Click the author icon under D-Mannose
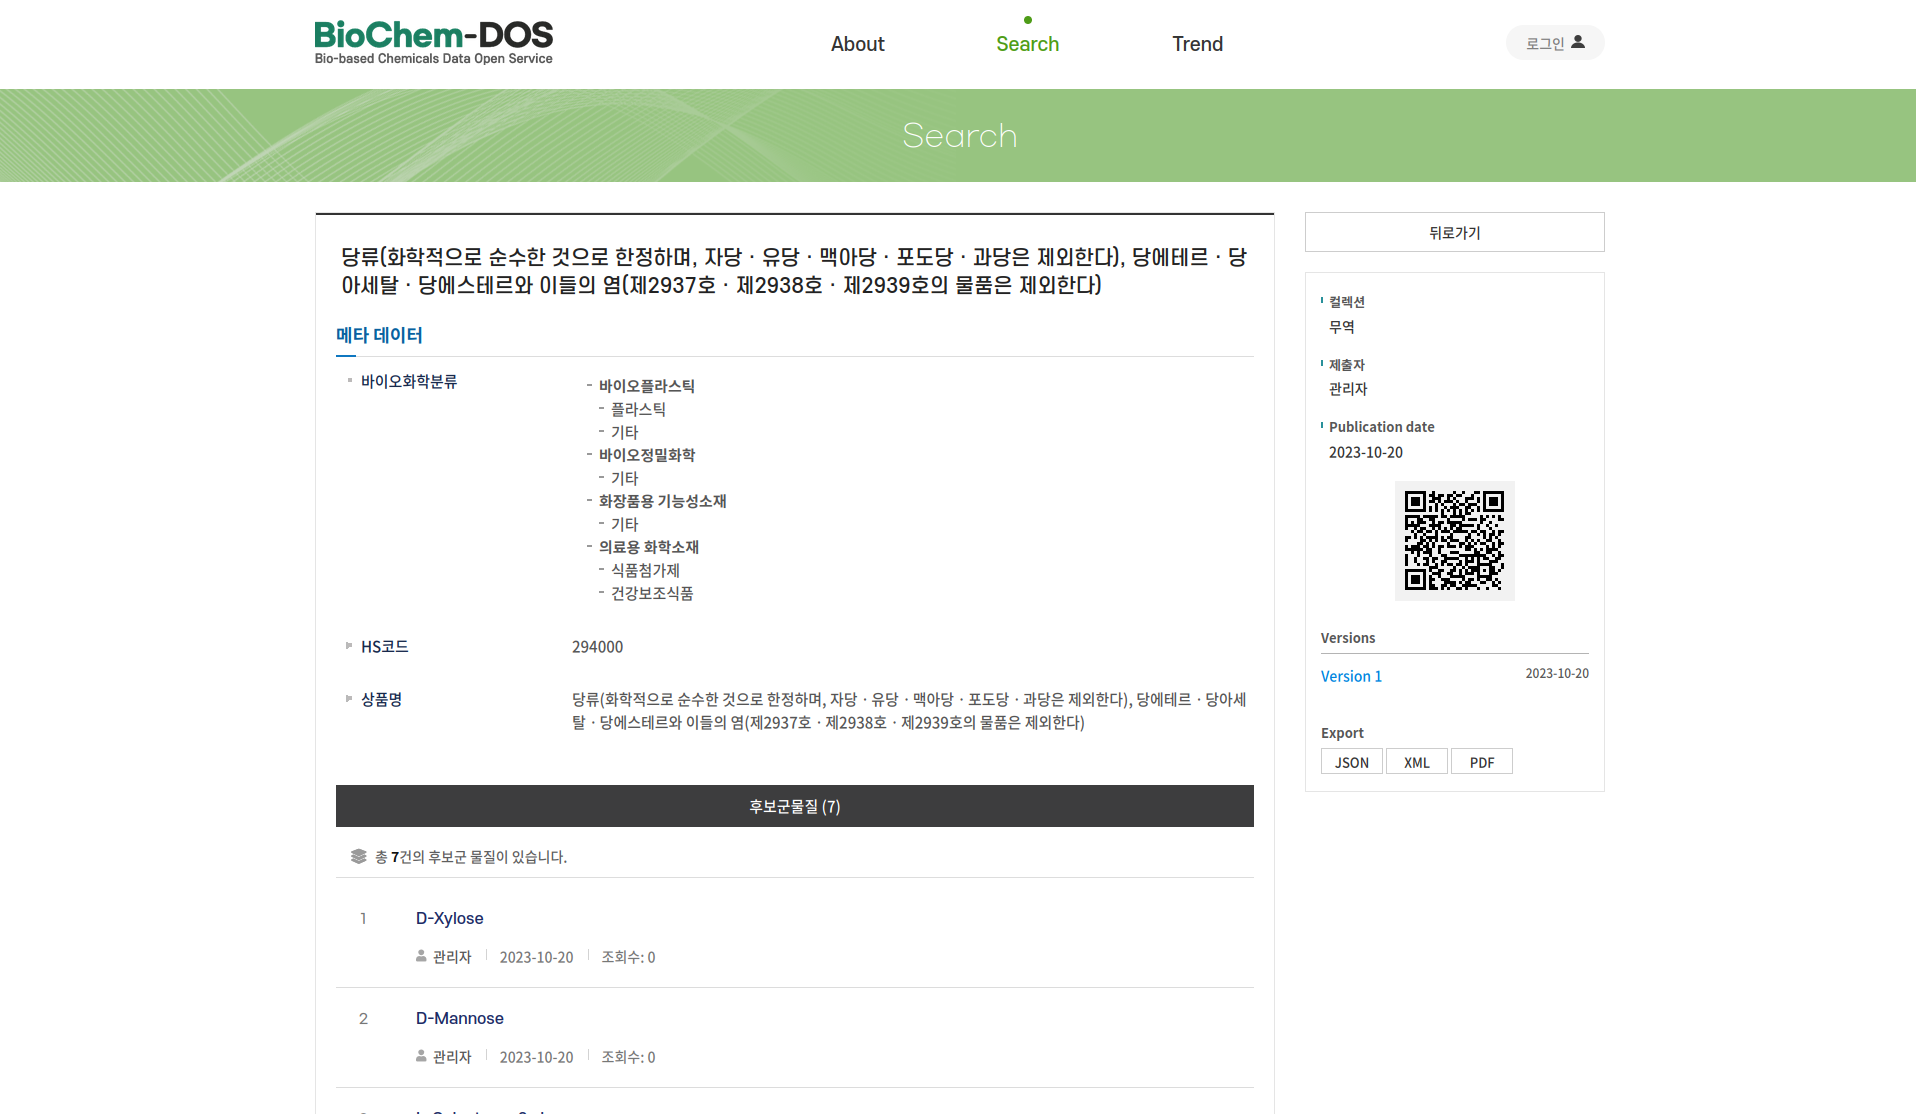Screen dimensions: 1916x1114 tap(421, 1057)
